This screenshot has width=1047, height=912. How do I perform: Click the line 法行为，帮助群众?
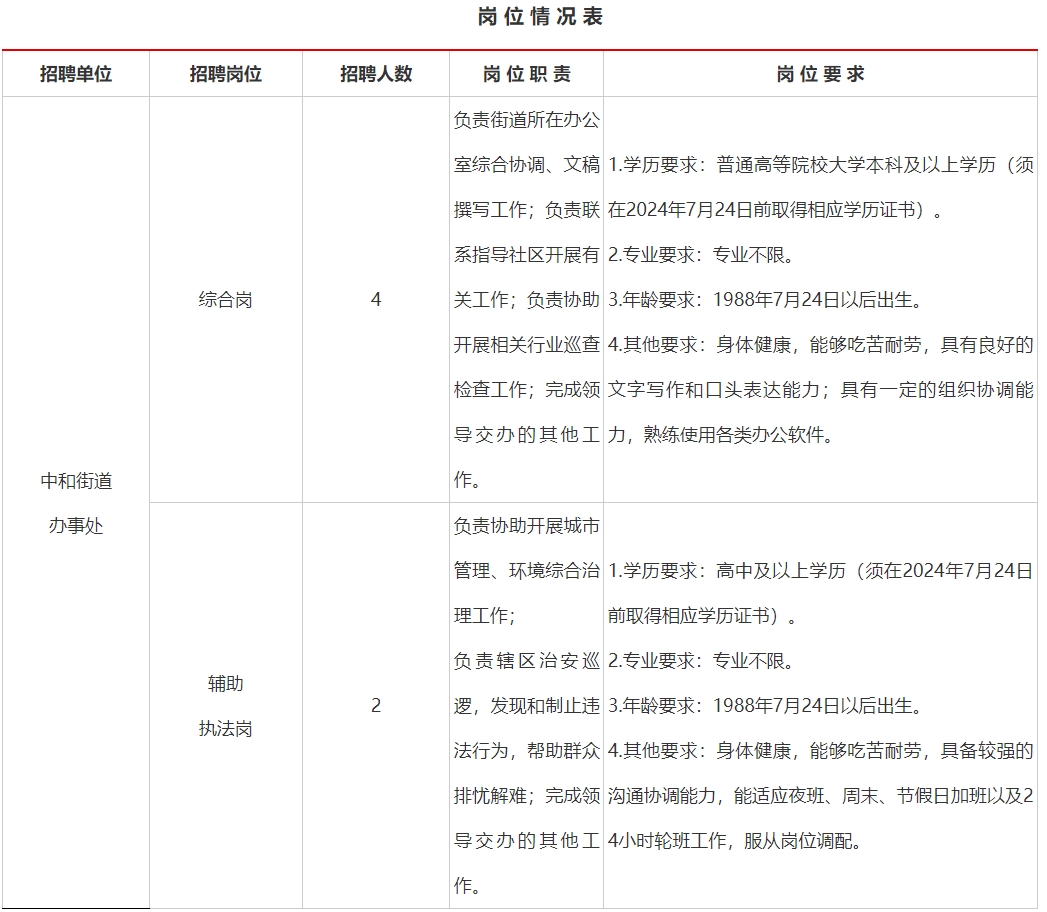(x=527, y=751)
